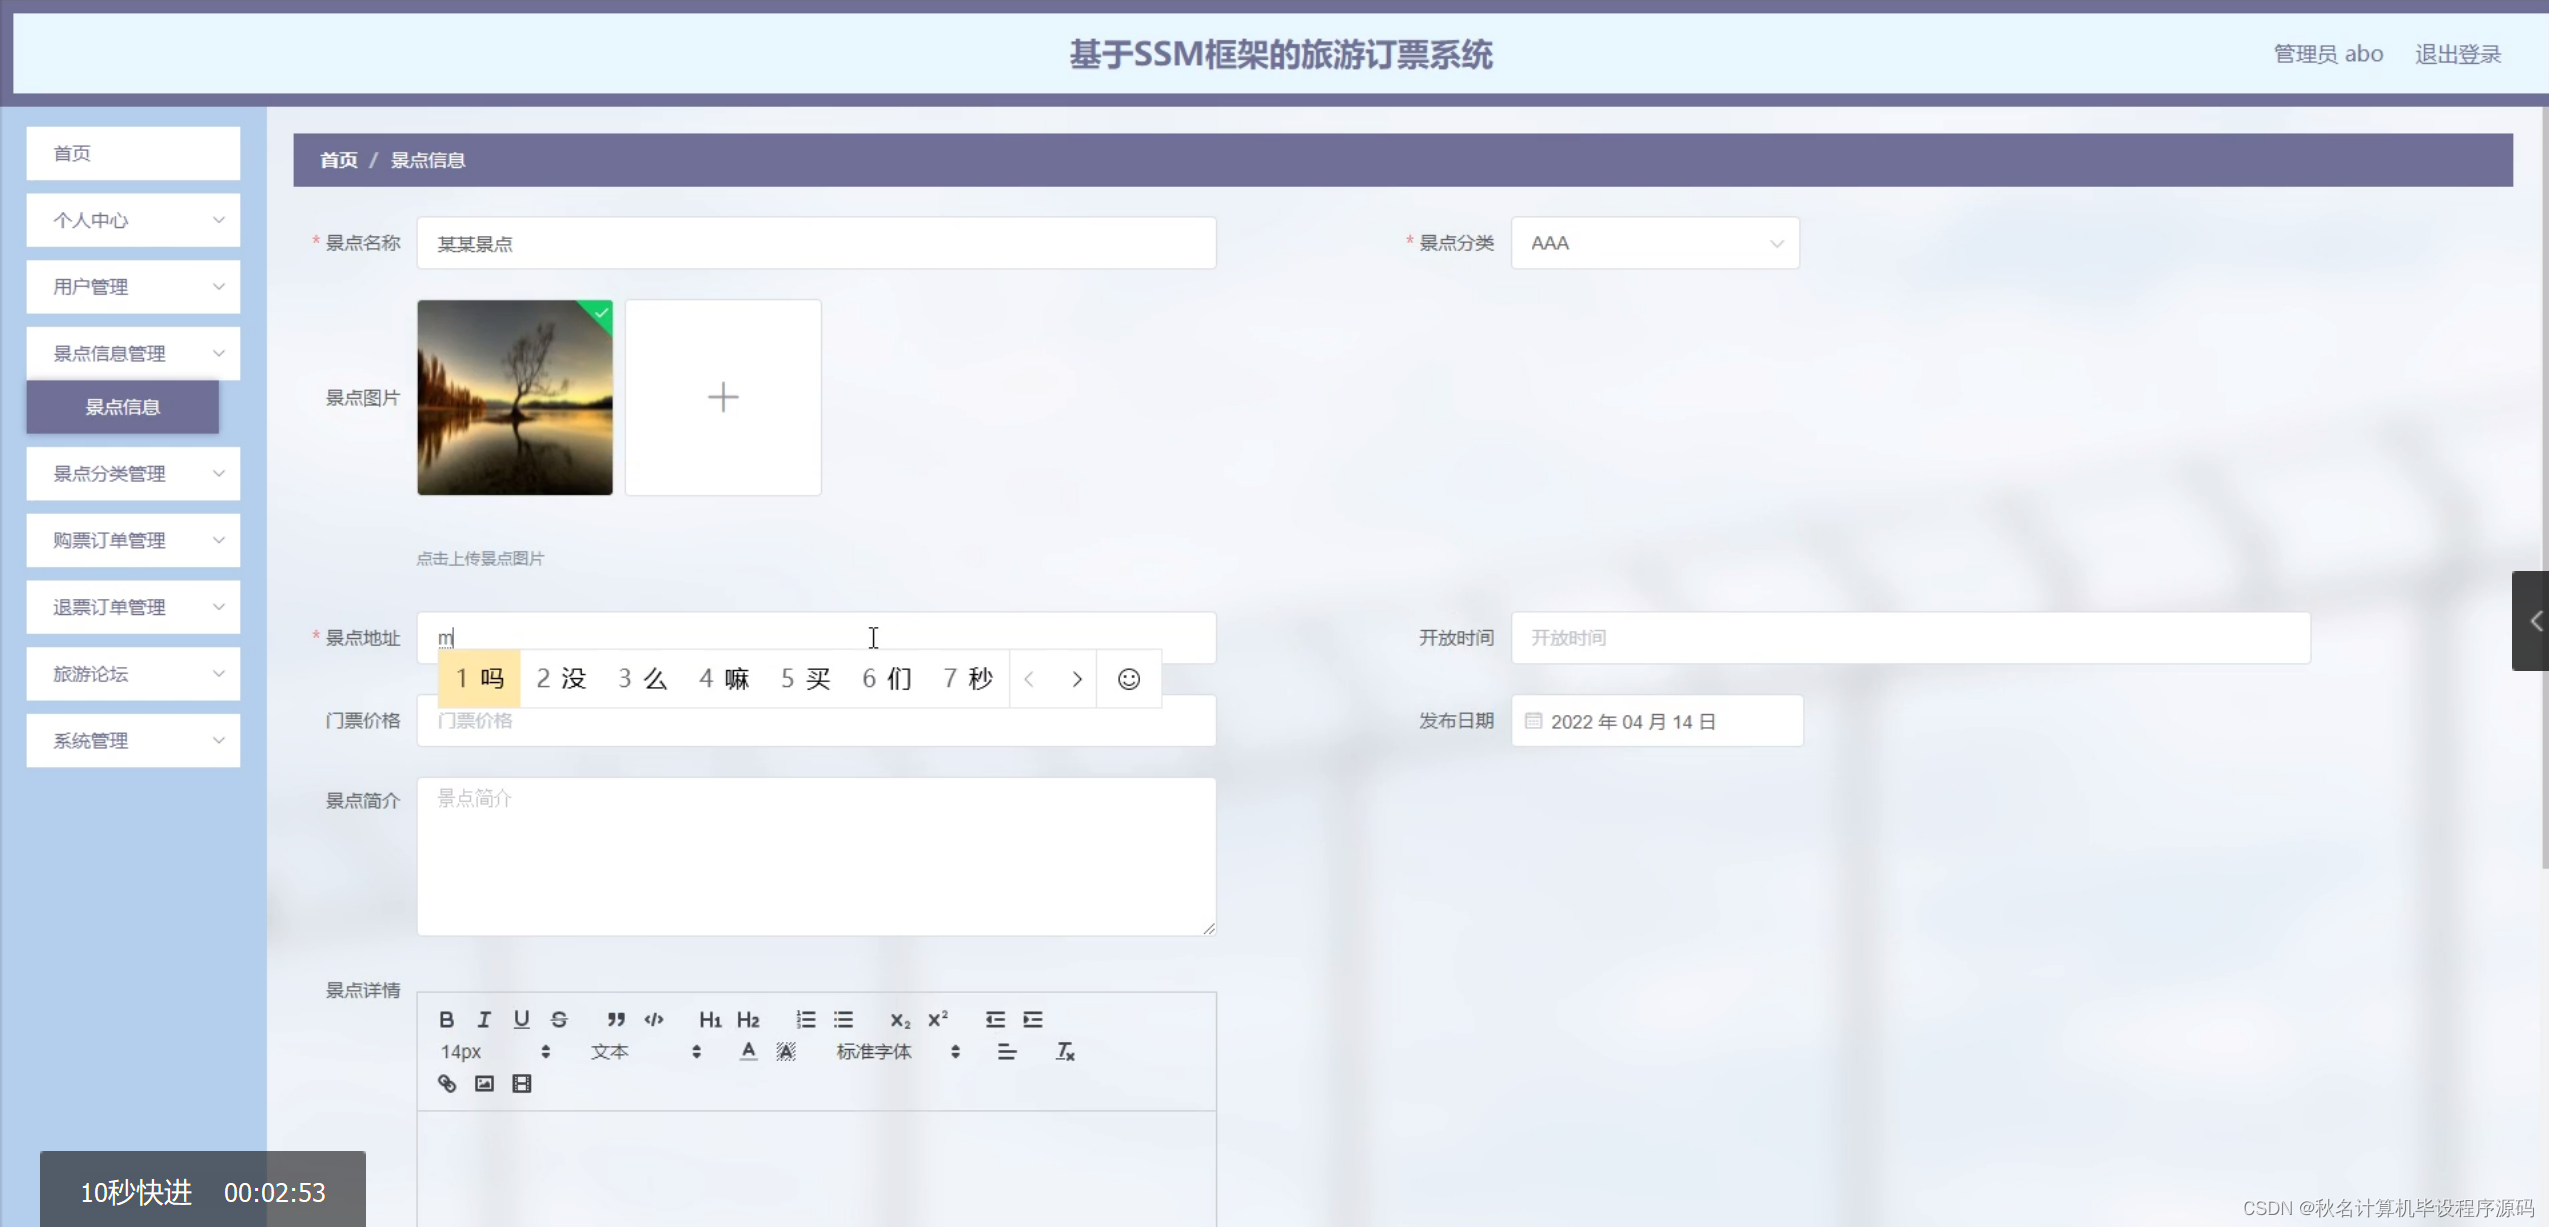Viewport: 2549px width, 1227px height.
Task: Click the blockquote icon
Action: 615,1019
